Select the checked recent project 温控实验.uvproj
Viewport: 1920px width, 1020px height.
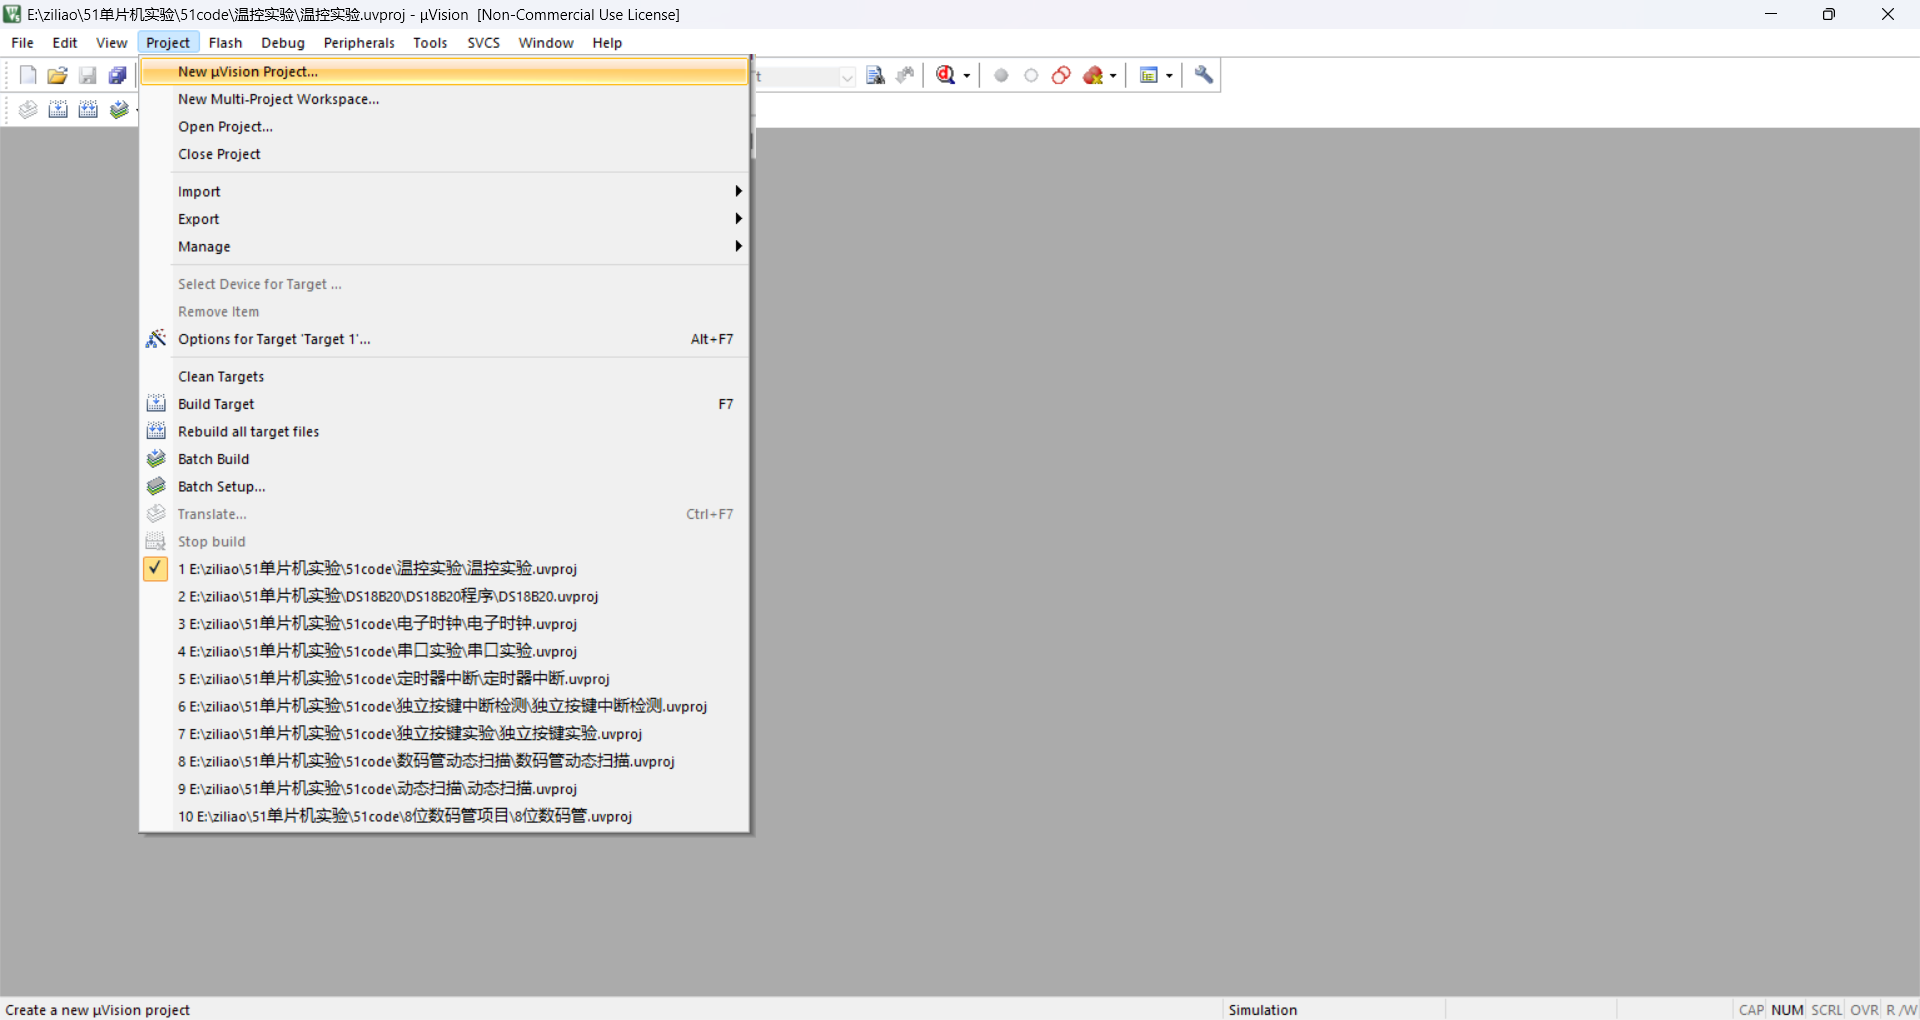377,569
